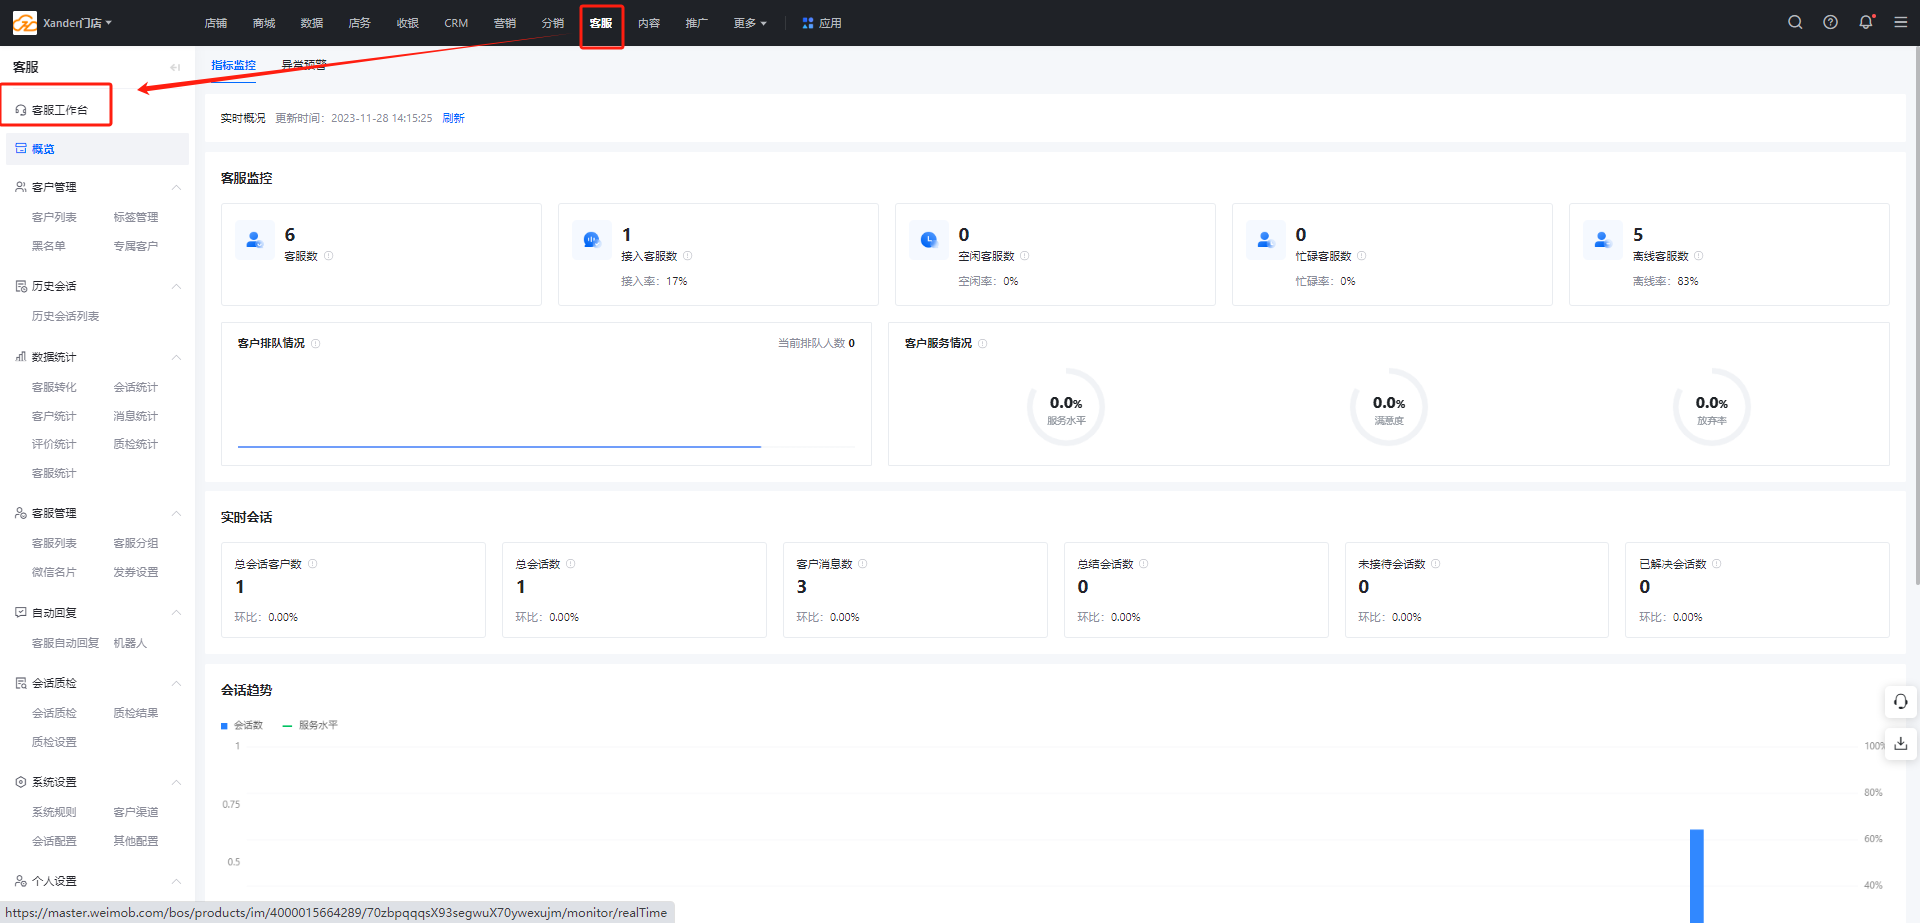Click the info icon next to 总会话客户数
Image resolution: width=1920 pixels, height=923 pixels.
tap(313, 564)
